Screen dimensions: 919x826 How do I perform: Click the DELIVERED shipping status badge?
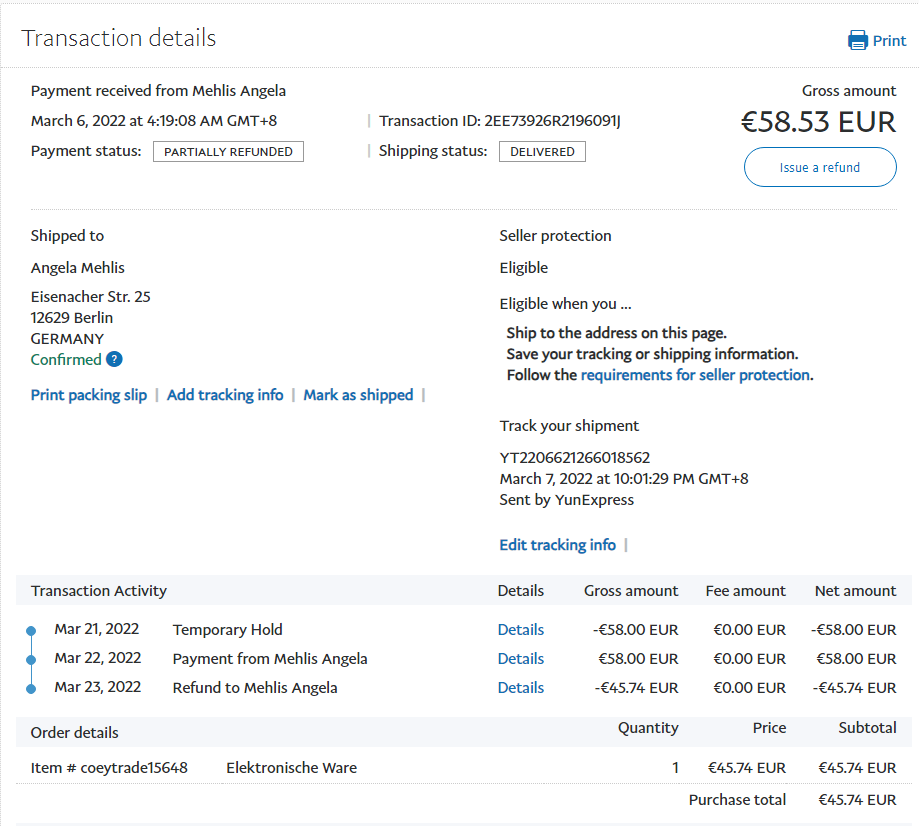(x=542, y=152)
